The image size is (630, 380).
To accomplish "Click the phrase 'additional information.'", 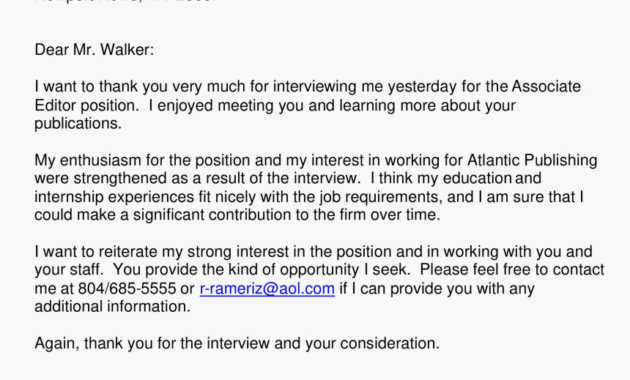I will pos(112,306).
